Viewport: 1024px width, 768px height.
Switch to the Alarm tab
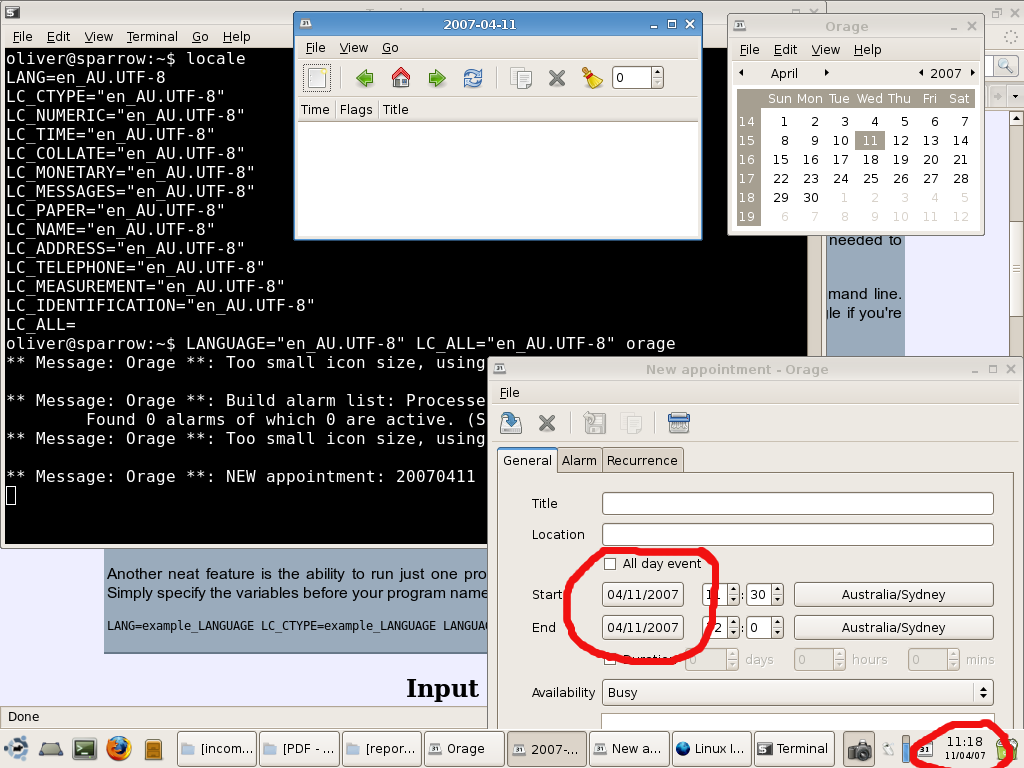click(579, 460)
